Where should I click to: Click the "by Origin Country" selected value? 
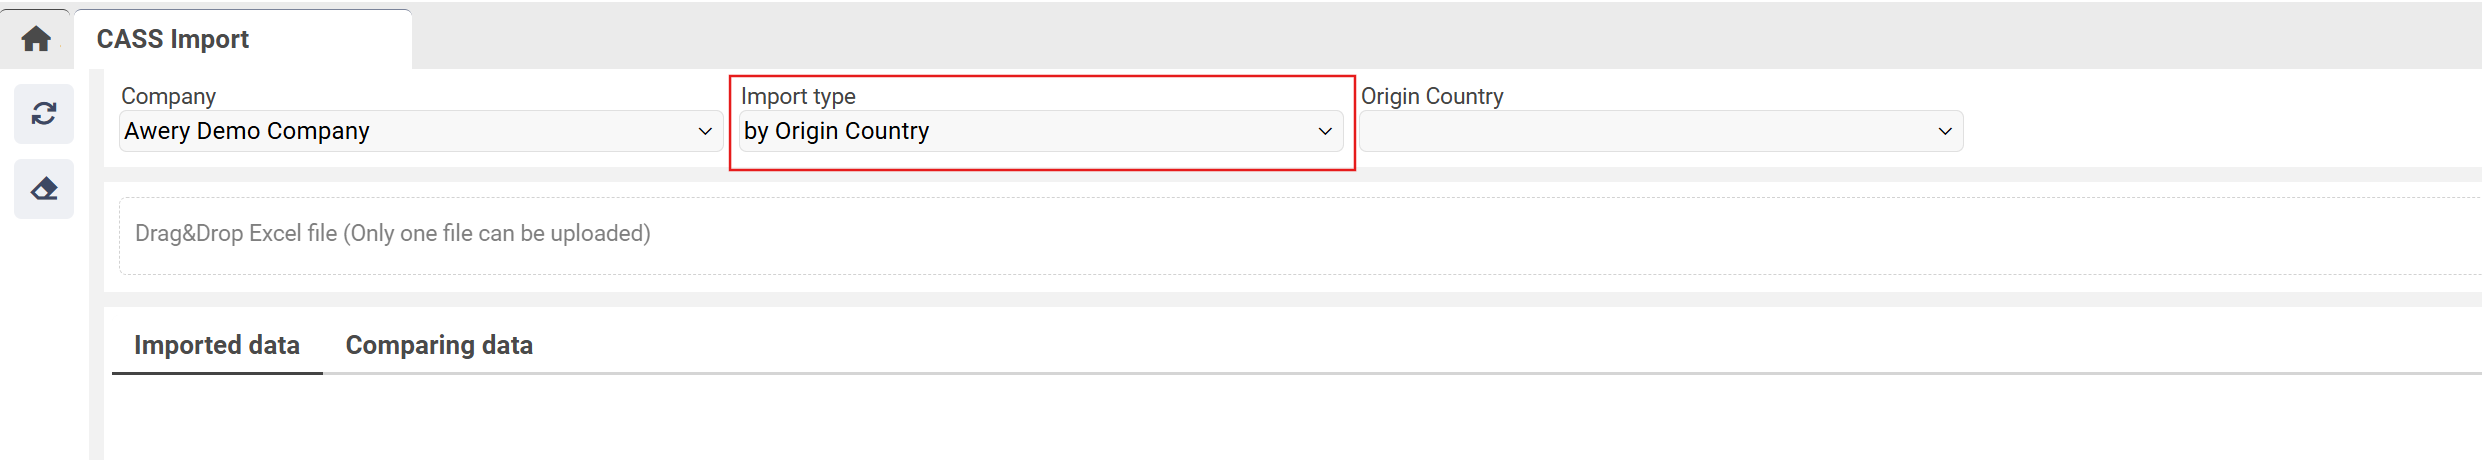coord(837,131)
